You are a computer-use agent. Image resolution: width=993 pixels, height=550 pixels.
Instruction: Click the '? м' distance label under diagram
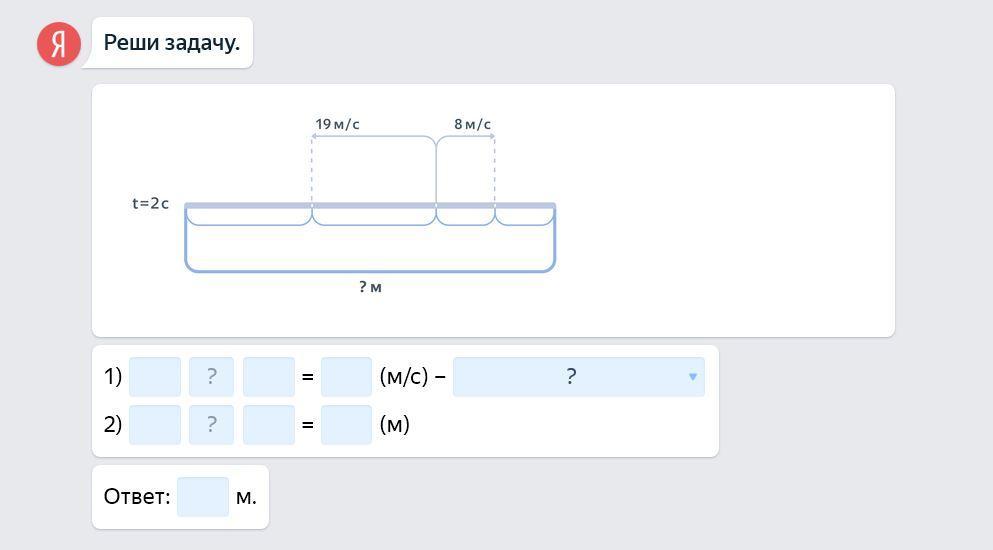(x=370, y=287)
